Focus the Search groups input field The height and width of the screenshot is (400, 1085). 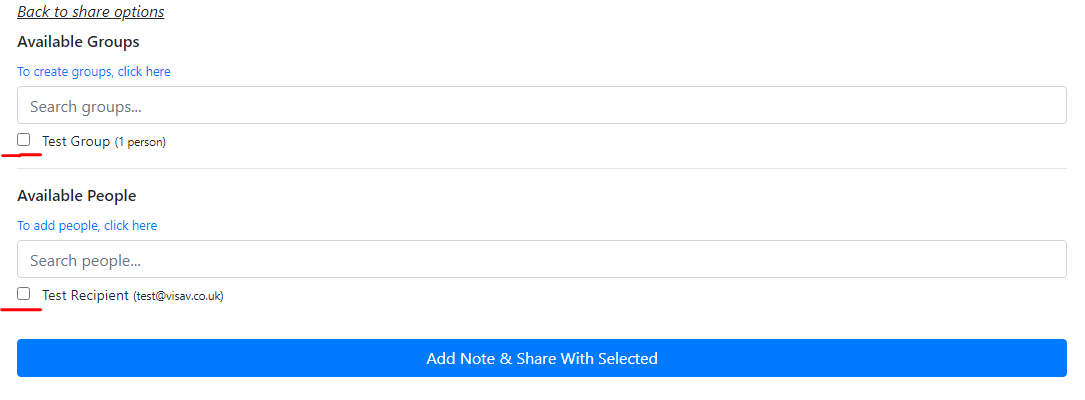click(x=541, y=105)
